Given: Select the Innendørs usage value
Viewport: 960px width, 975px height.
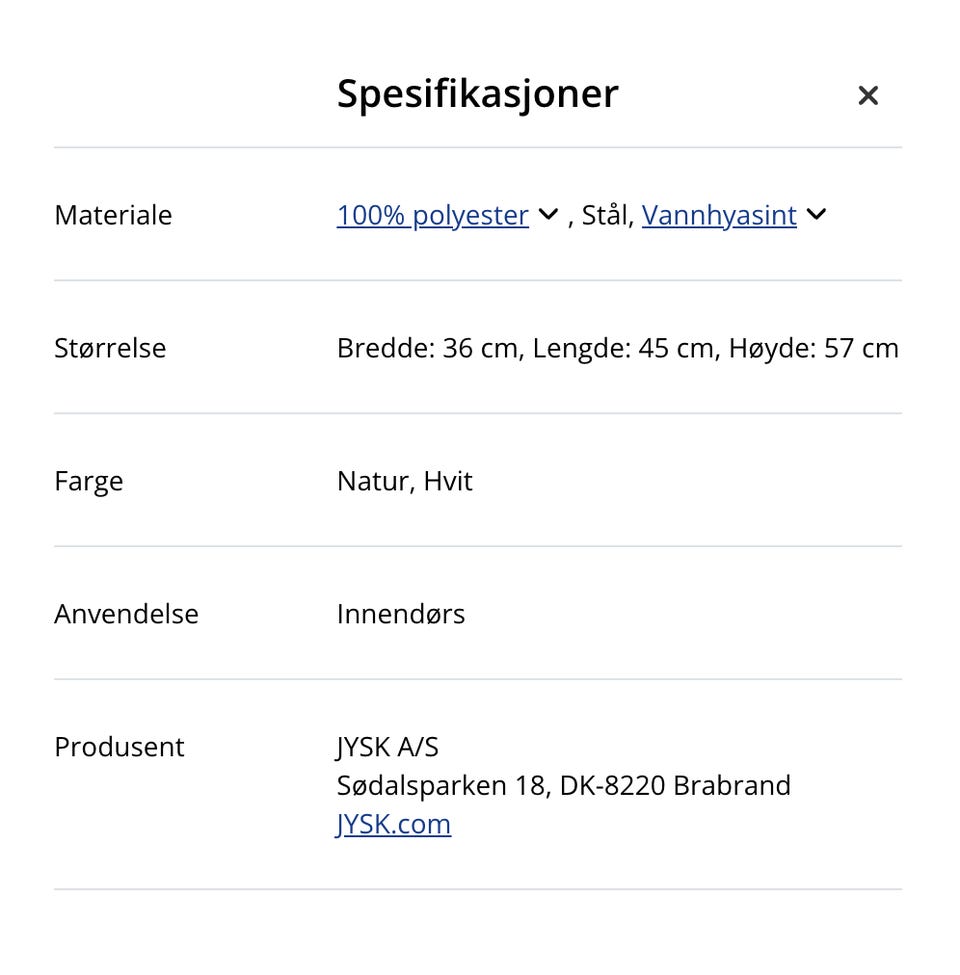Looking at the screenshot, I should point(401,614).
